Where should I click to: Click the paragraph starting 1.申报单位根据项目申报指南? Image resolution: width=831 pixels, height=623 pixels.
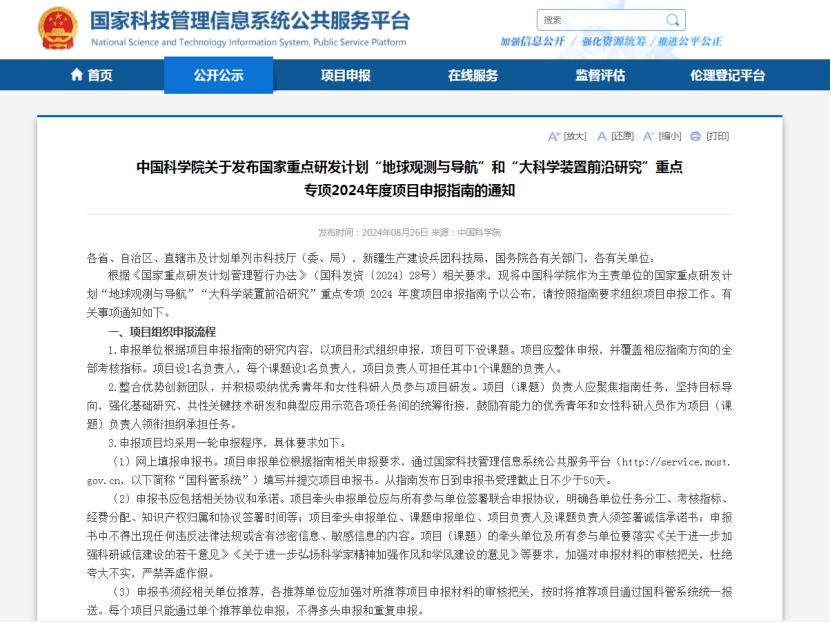click(x=409, y=359)
